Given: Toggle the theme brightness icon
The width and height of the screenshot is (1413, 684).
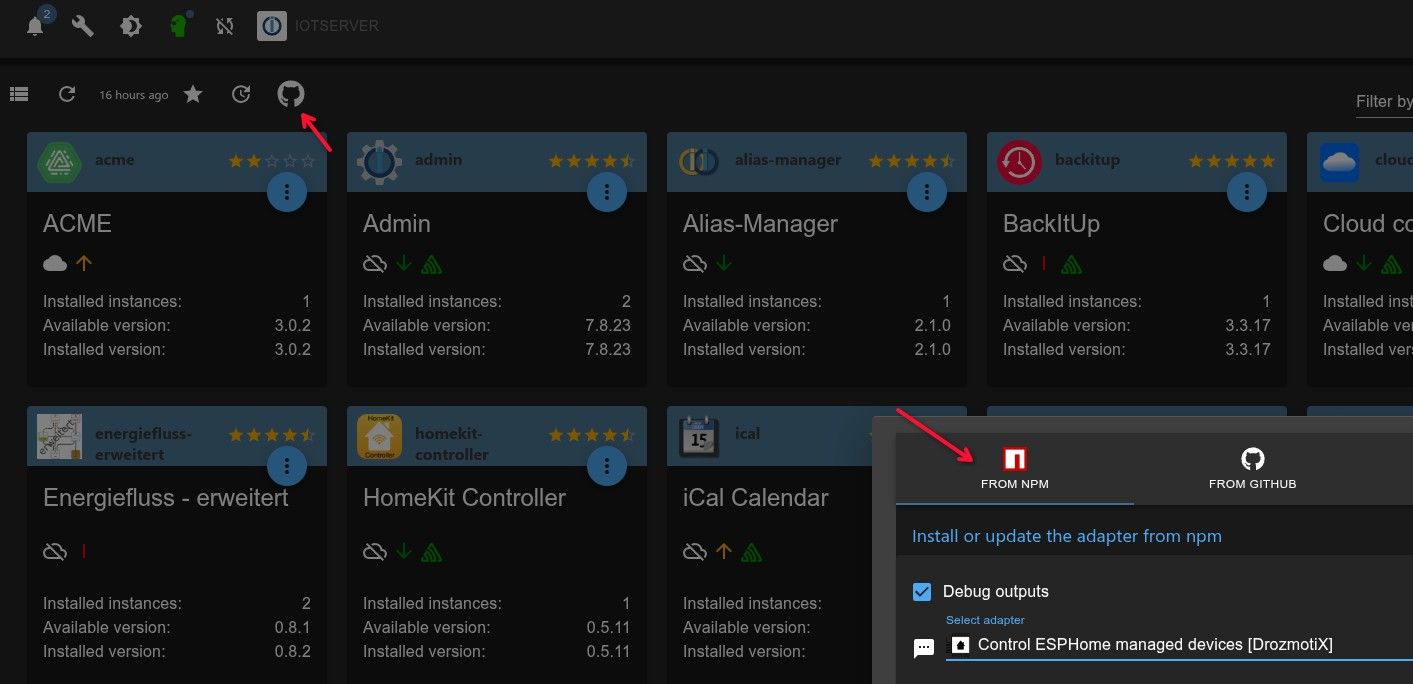Looking at the screenshot, I should tap(131, 26).
